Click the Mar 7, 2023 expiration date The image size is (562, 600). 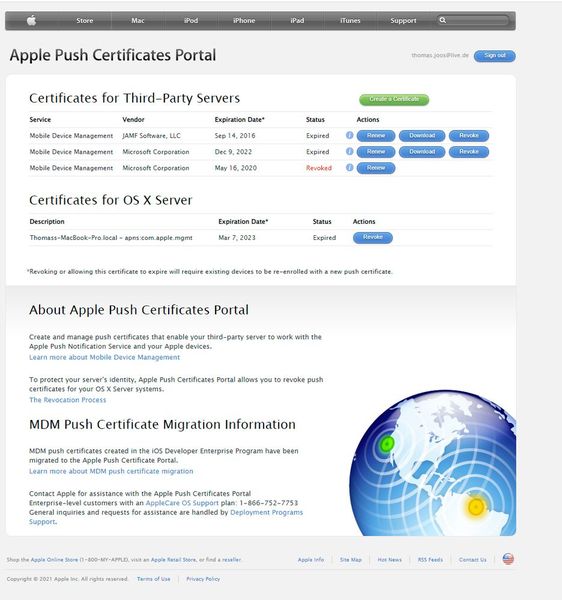point(237,238)
